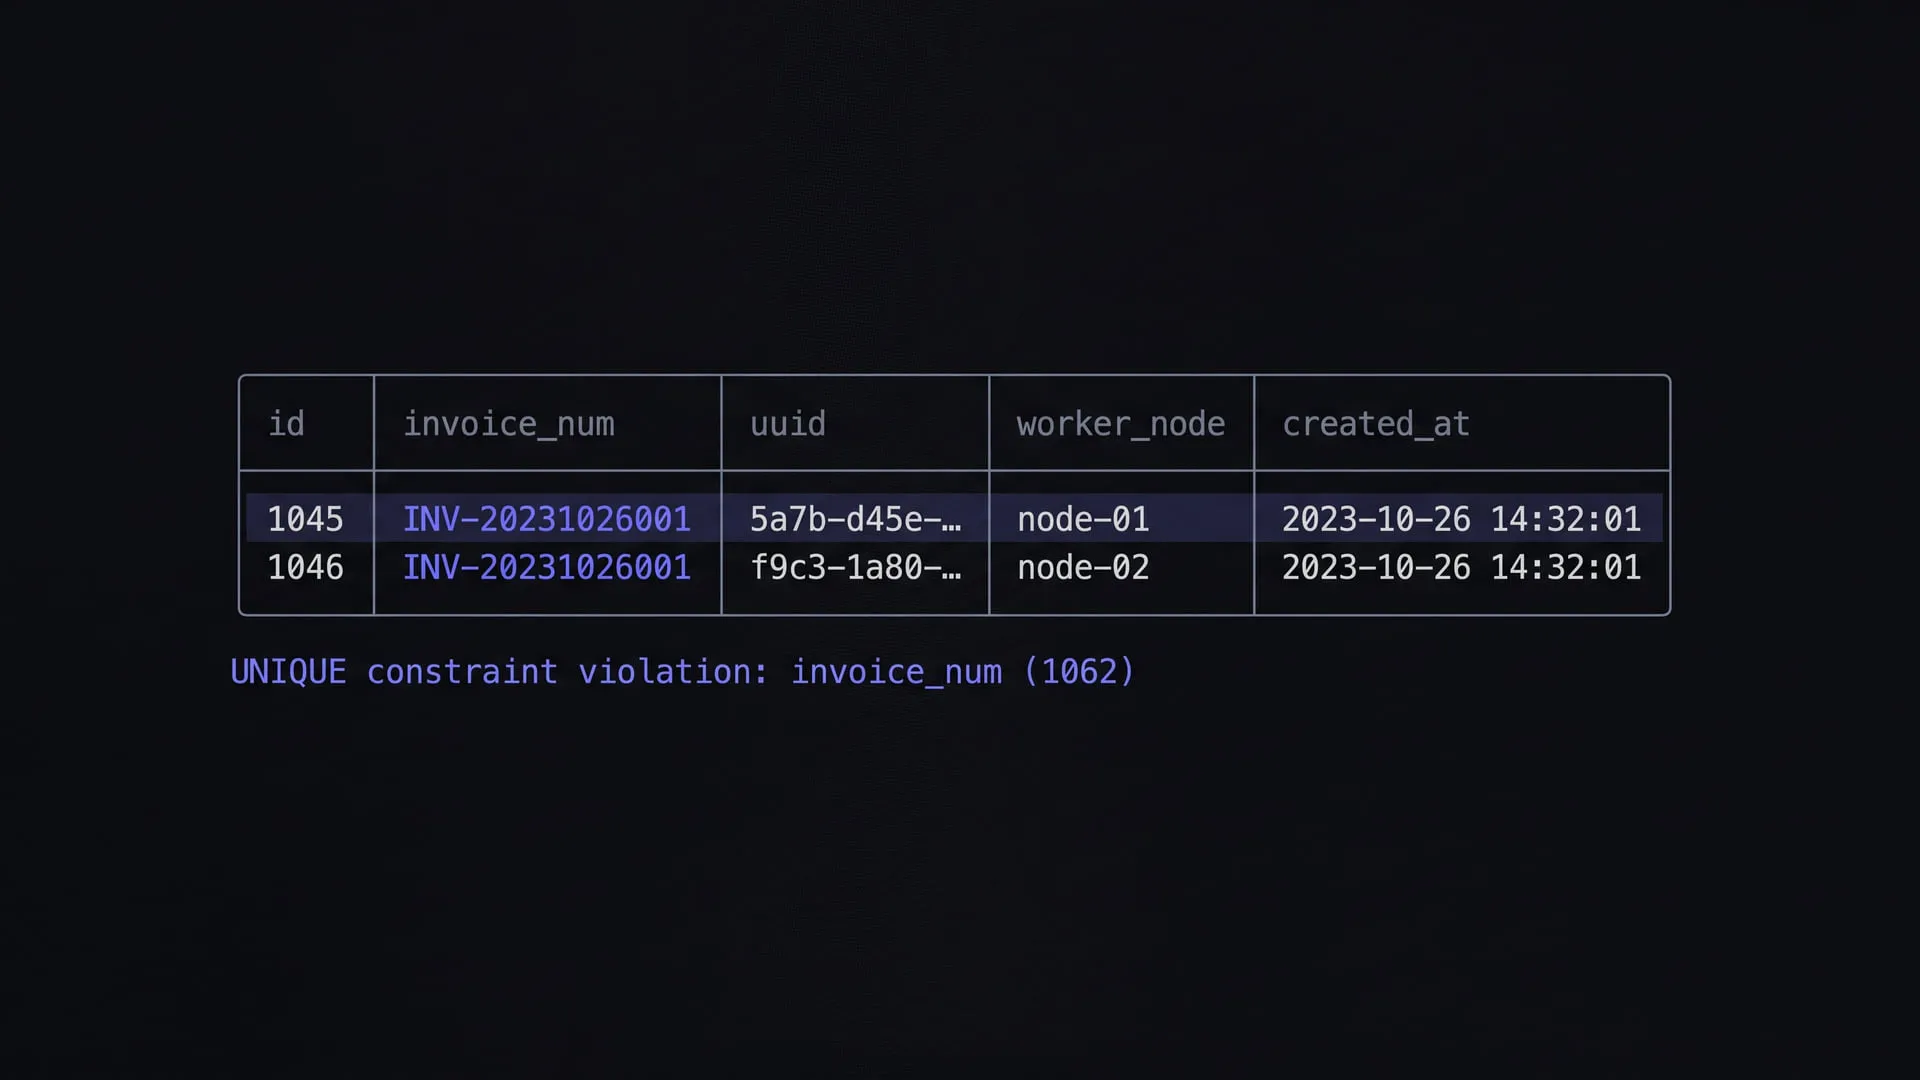Click the UNIQUE constraint violation message
The width and height of the screenshot is (1920, 1080).
683,672
